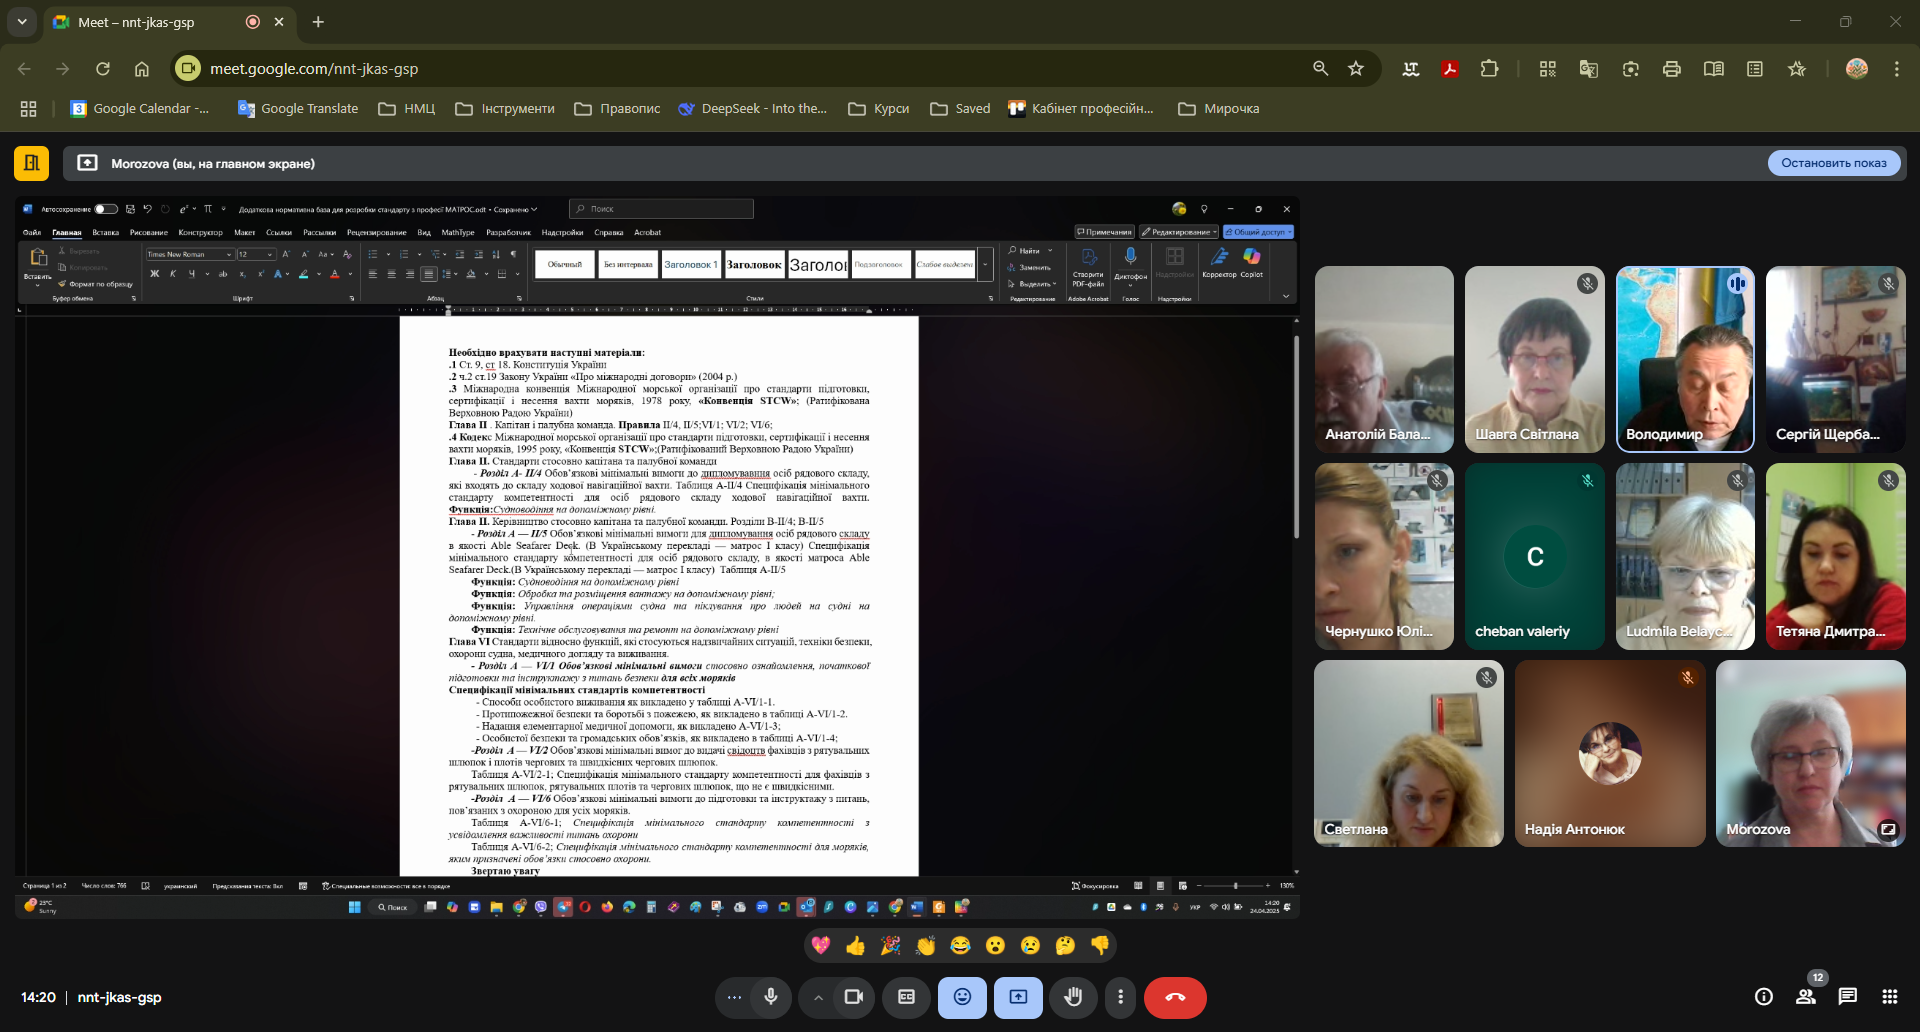Turn off the camera
The image size is (1920, 1032).
point(853,997)
